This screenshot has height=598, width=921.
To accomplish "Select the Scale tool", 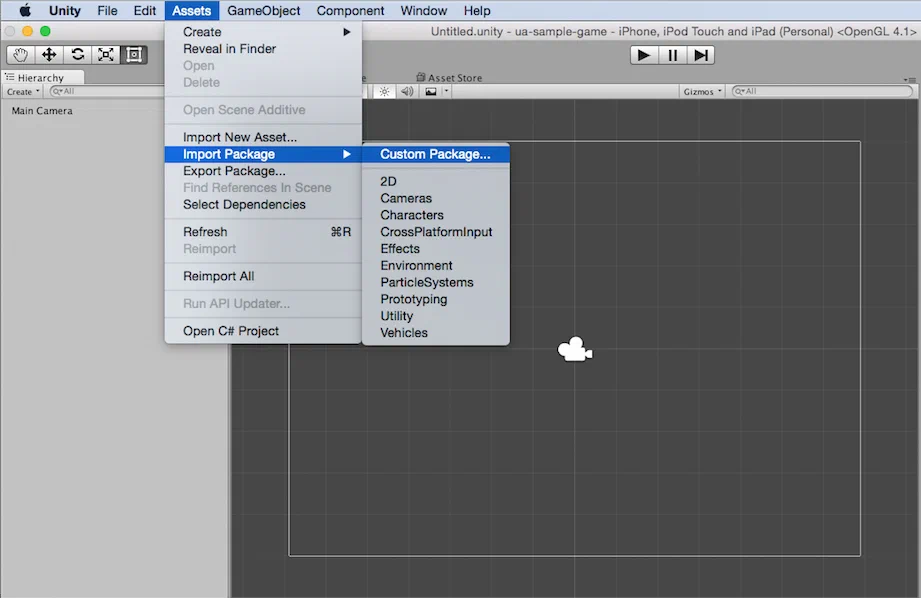I will 105,55.
